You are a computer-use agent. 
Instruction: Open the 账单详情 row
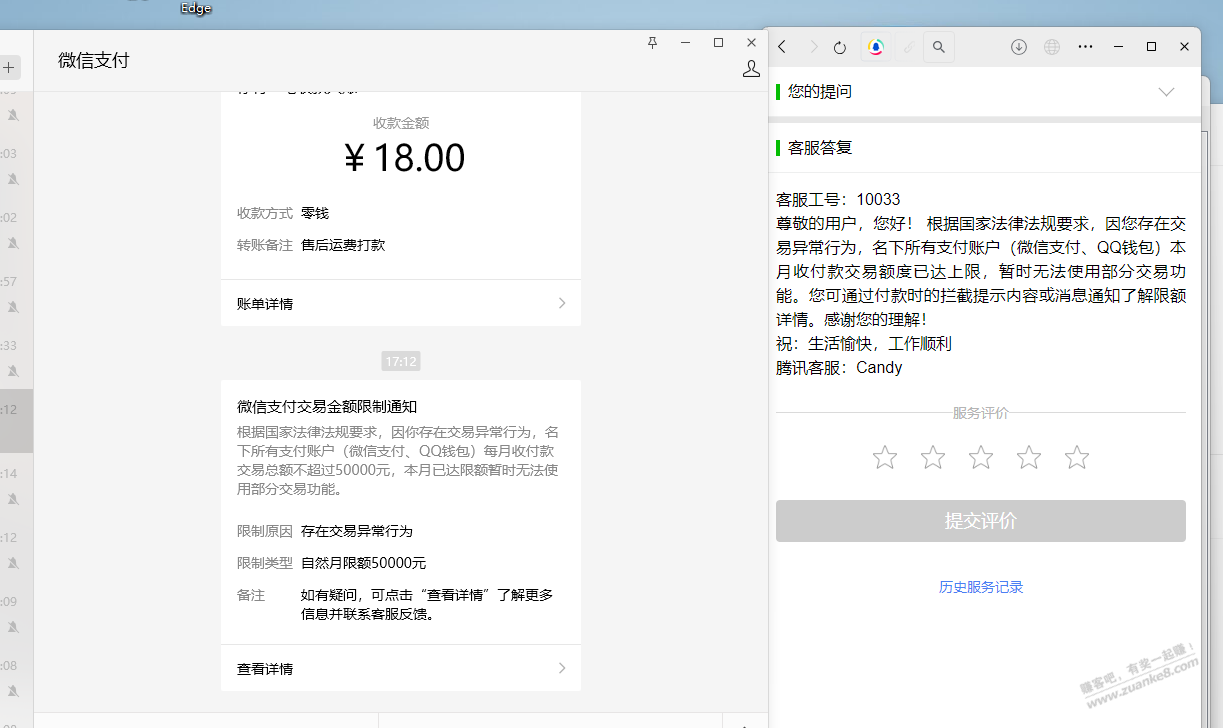[x=401, y=303]
